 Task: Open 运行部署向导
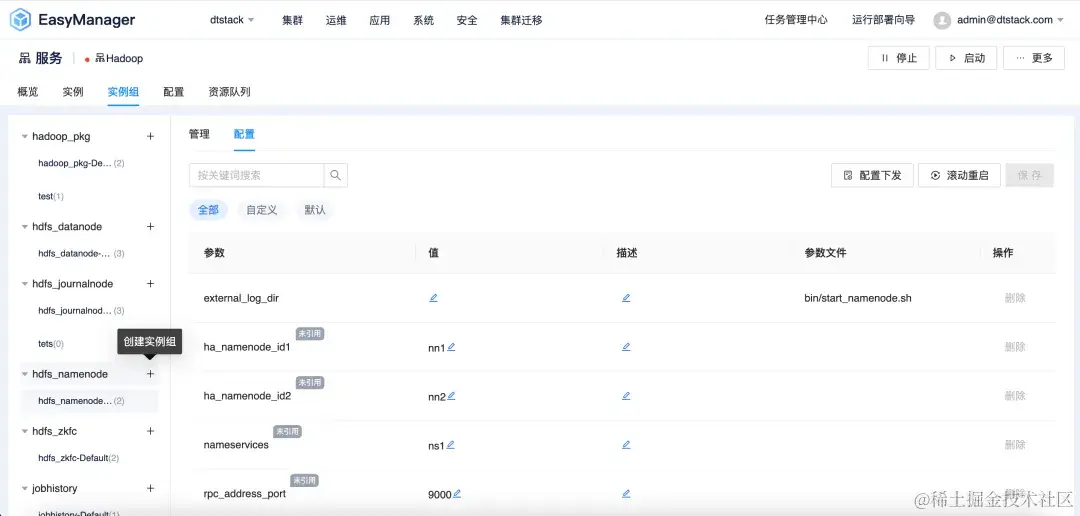coord(884,20)
